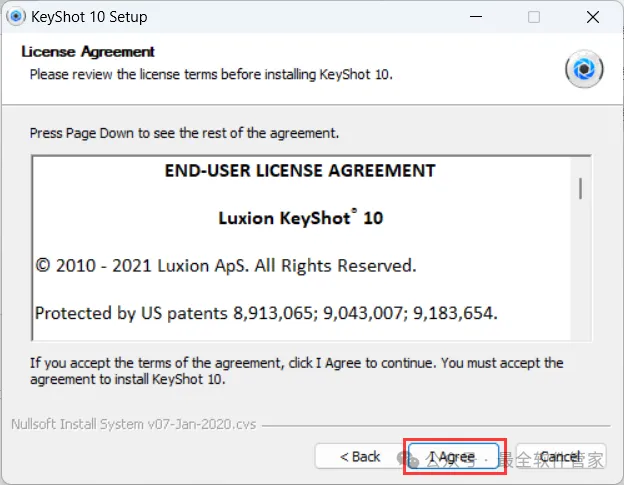Cancel the KeyShot 10 installation
624x485 pixels.
[560, 457]
